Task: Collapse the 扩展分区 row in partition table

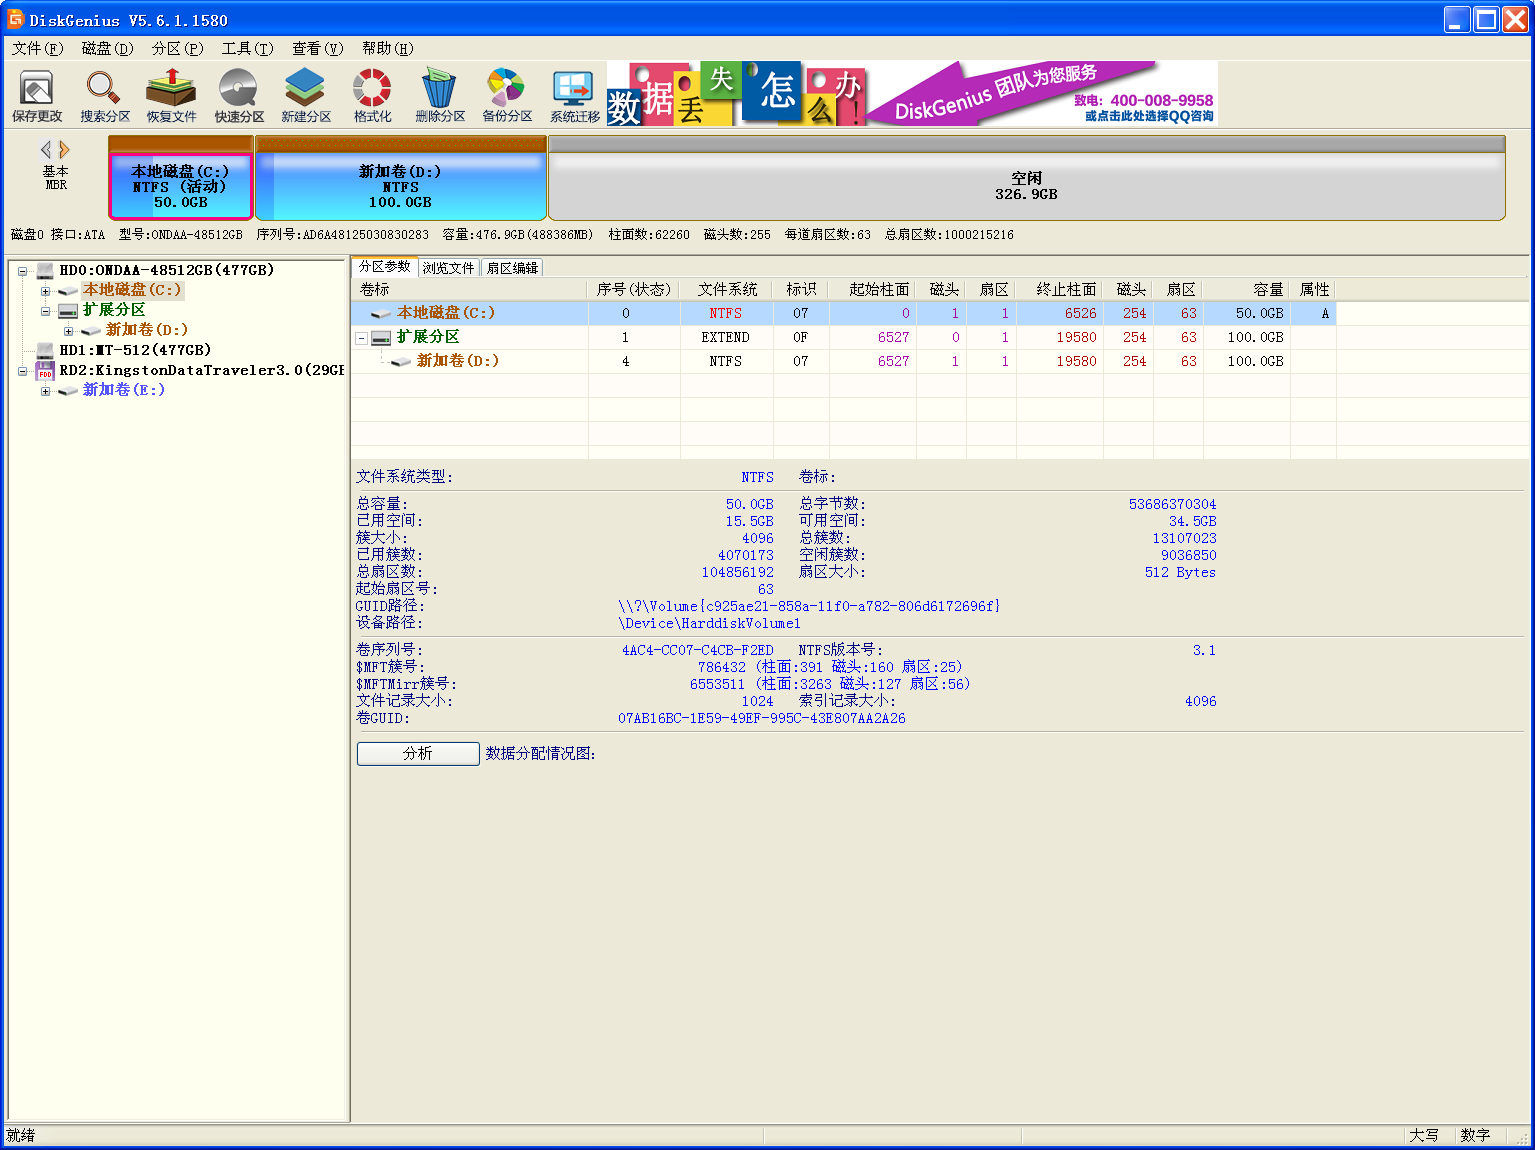Action: point(361,337)
